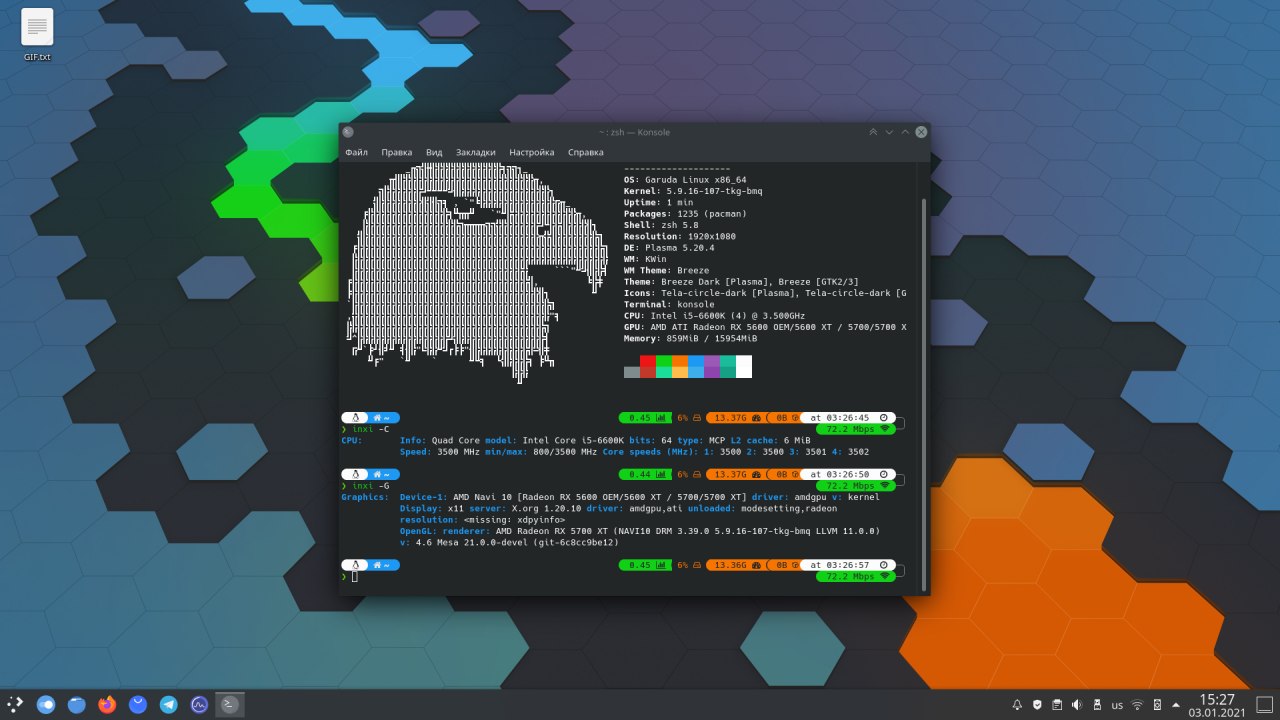Open the 15:27 clock calendar

(x=1217, y=705)
